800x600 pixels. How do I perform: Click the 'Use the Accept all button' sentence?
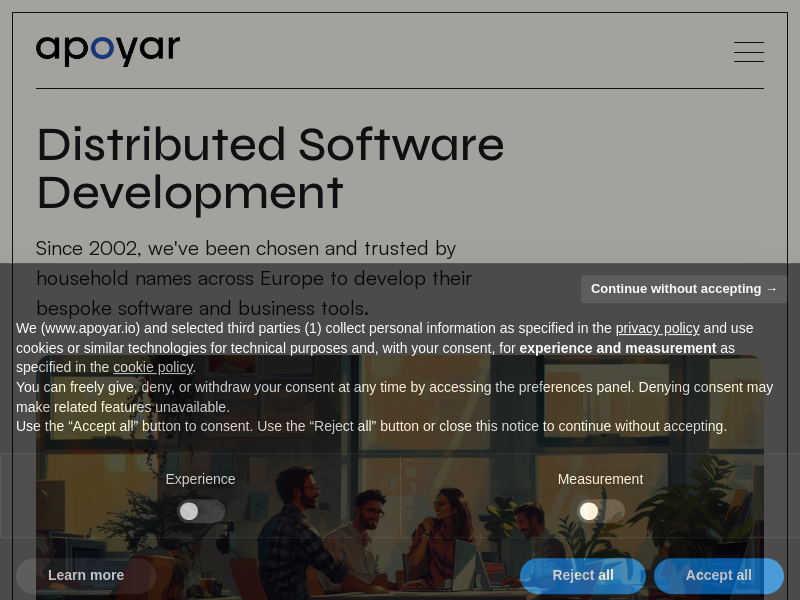370,426
